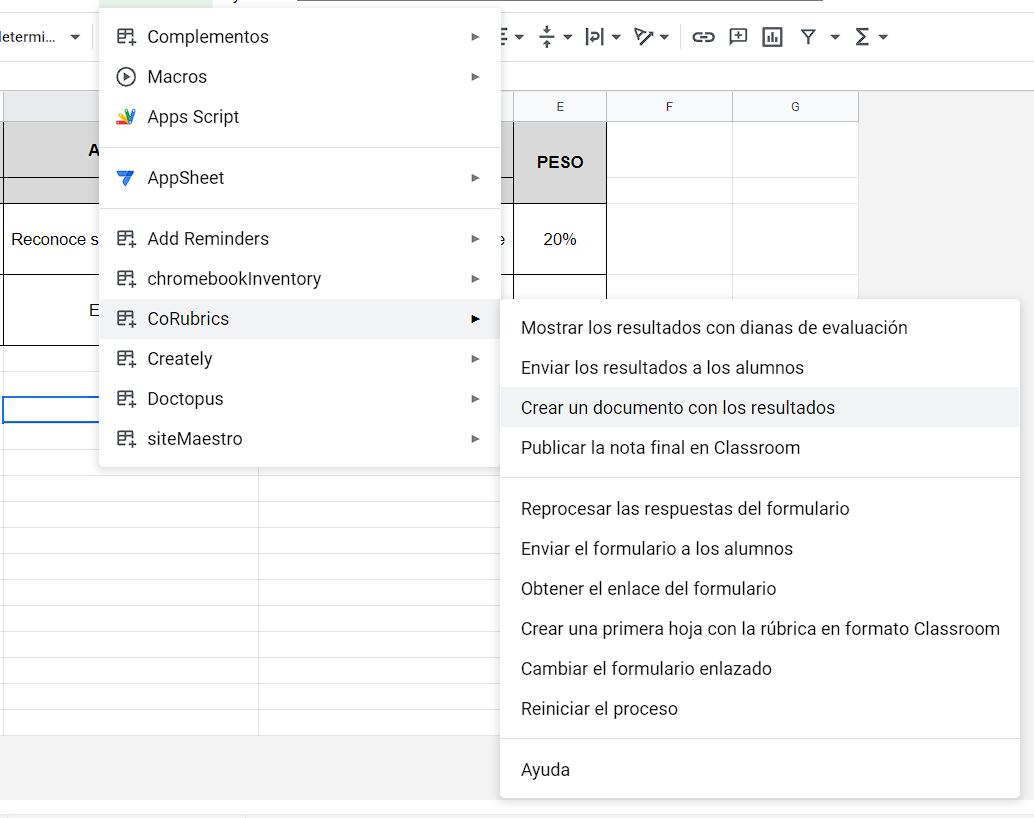Select Crear un documento con los resultados

point(760,407)
